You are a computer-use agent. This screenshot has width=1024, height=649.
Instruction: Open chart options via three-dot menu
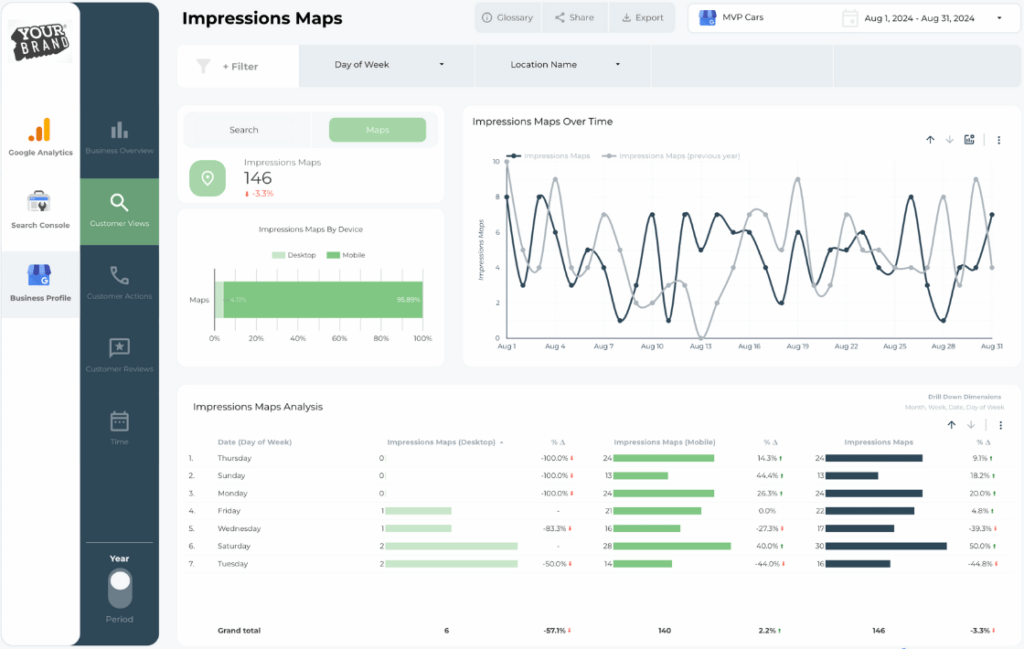999,140
